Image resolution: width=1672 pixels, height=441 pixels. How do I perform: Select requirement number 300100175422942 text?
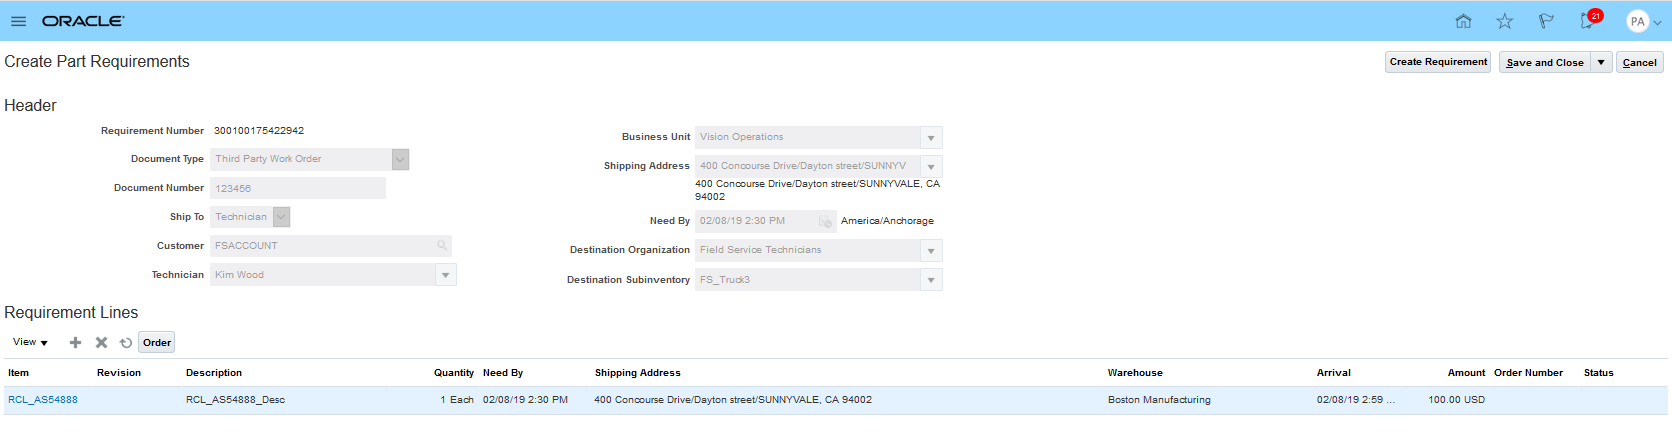(x=259, y=131)
